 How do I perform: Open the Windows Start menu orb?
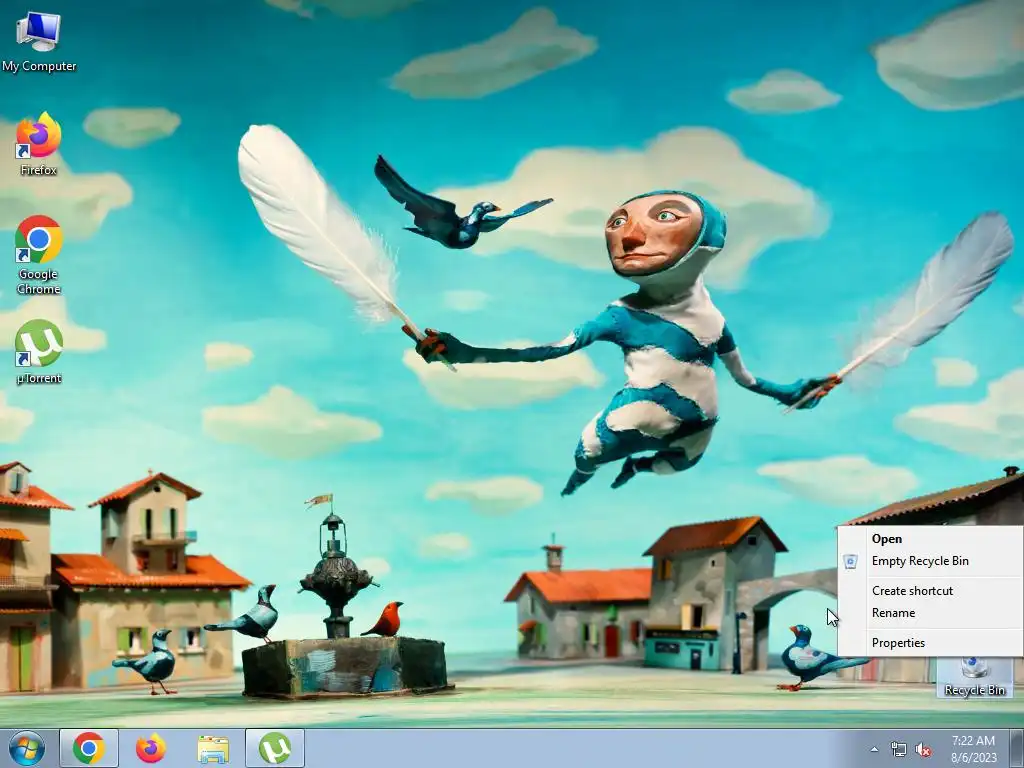point(27,748)
